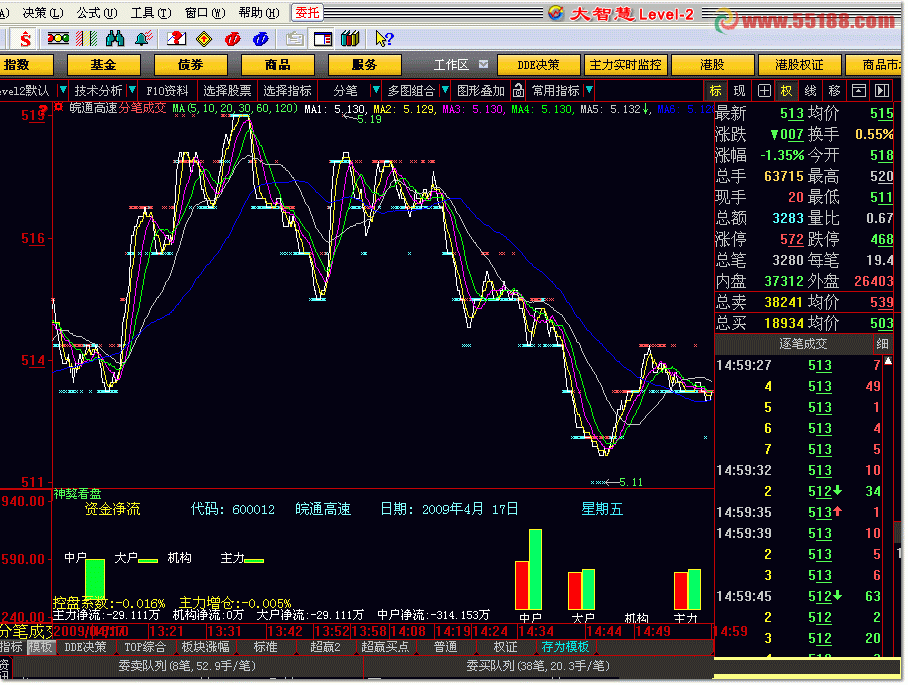The height and width of the screenshot is (685, 908).
Task: Click the 选择指标 toolbar item
Action: [287, 91]
